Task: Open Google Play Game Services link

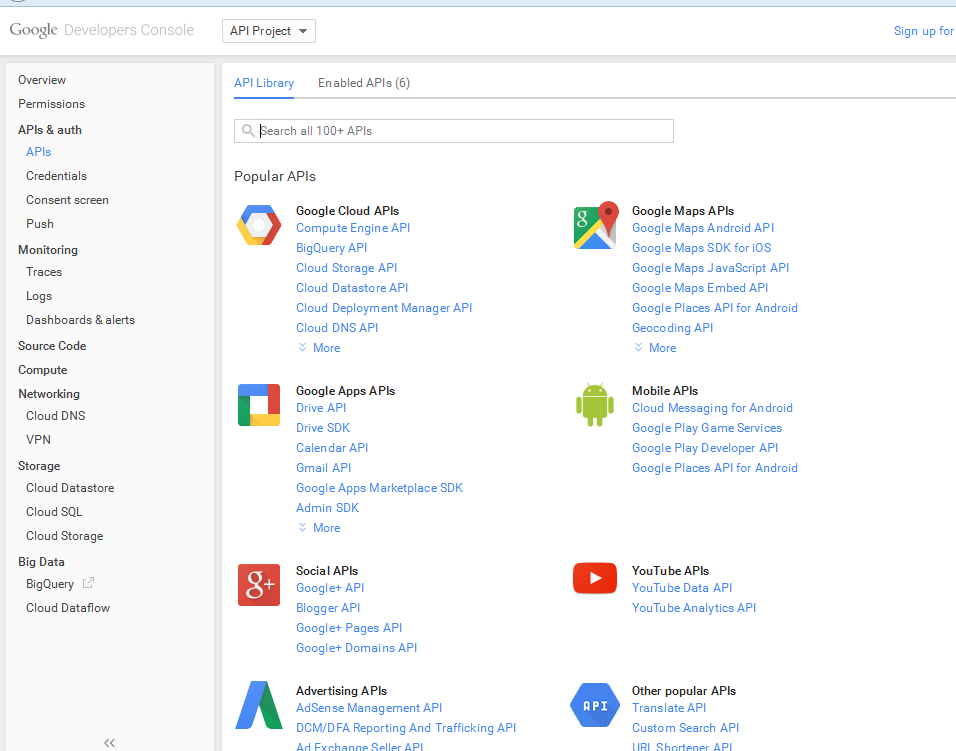Action: (x=707, y=428)
